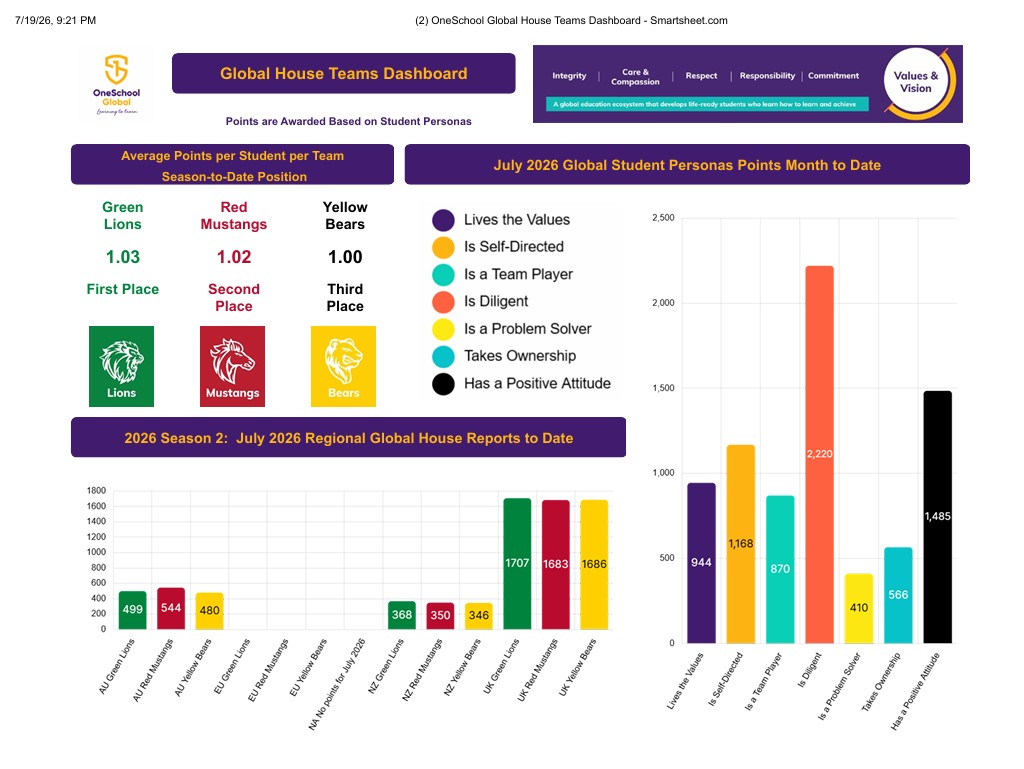
Task: Click the Is a Problem Solver bar 410
Action: click(x=859, y=608)
